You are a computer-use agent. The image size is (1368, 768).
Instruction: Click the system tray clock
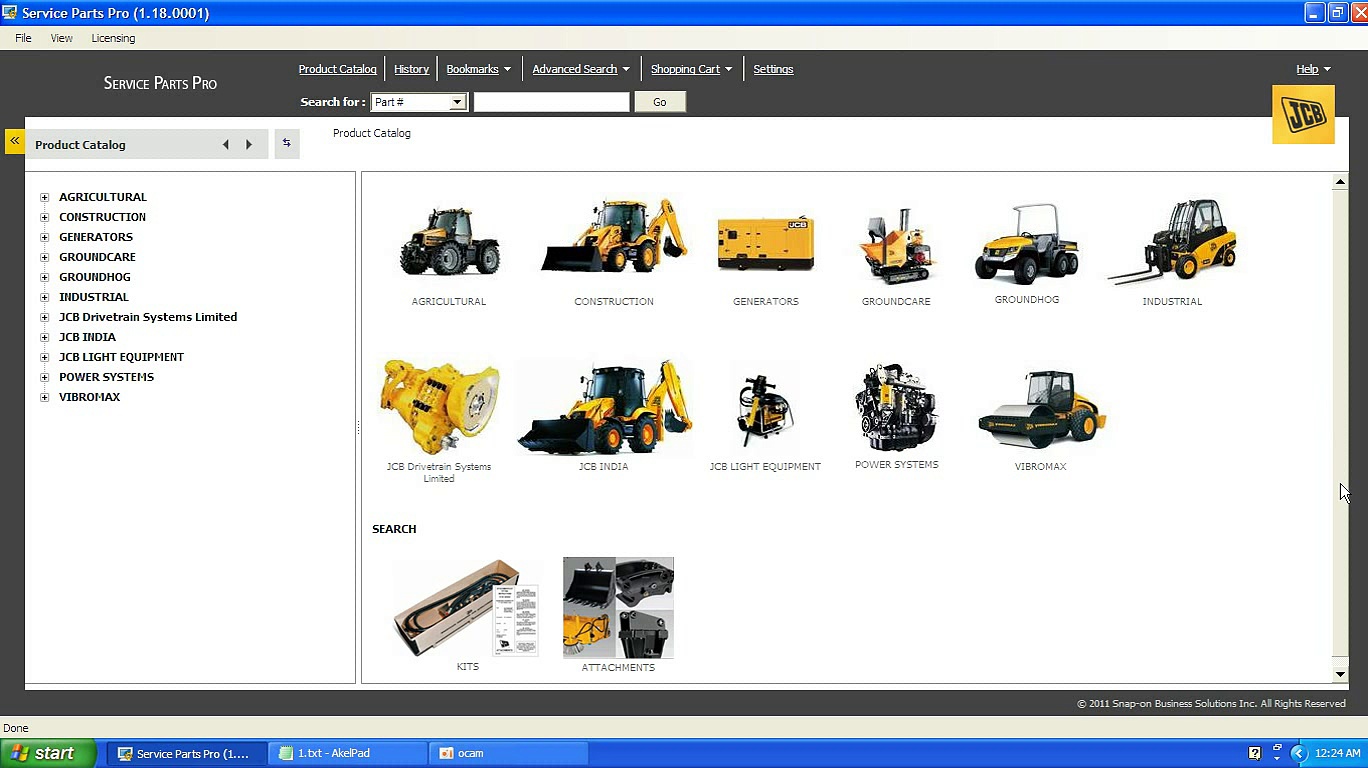pos(1338,753)
